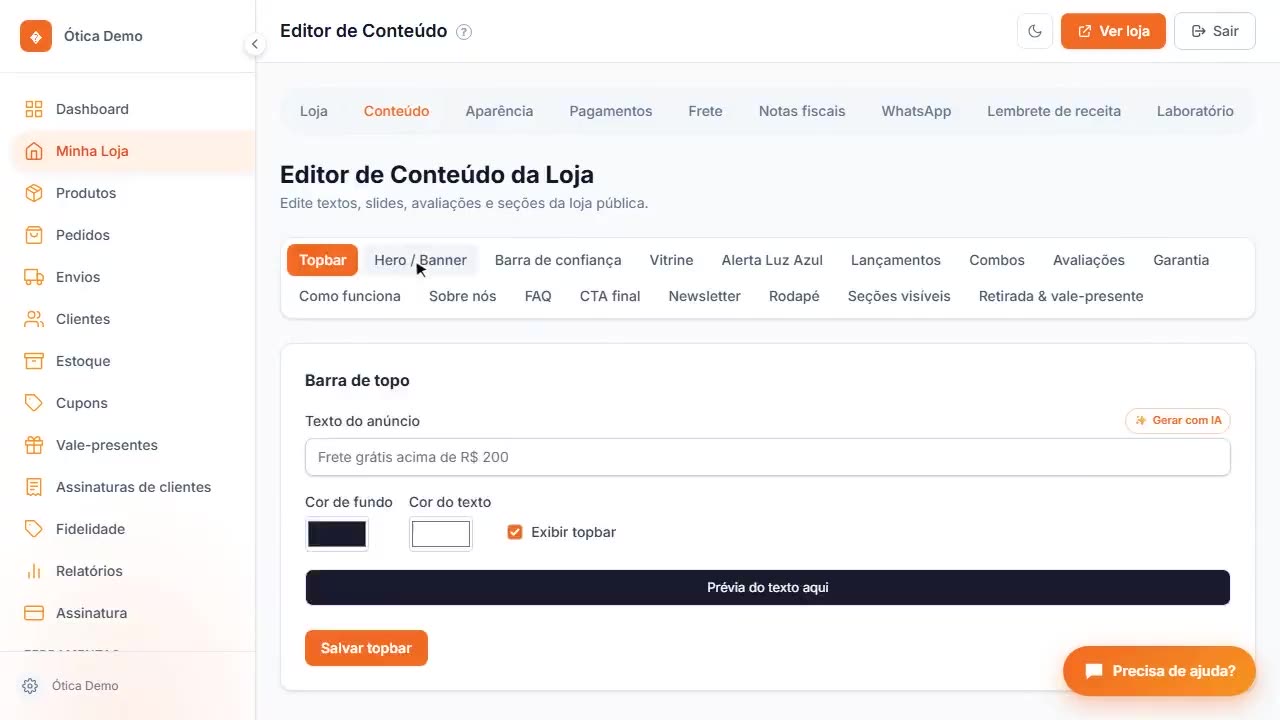
Task: Click Gerar com IA button
Action: pos(1178,421)
